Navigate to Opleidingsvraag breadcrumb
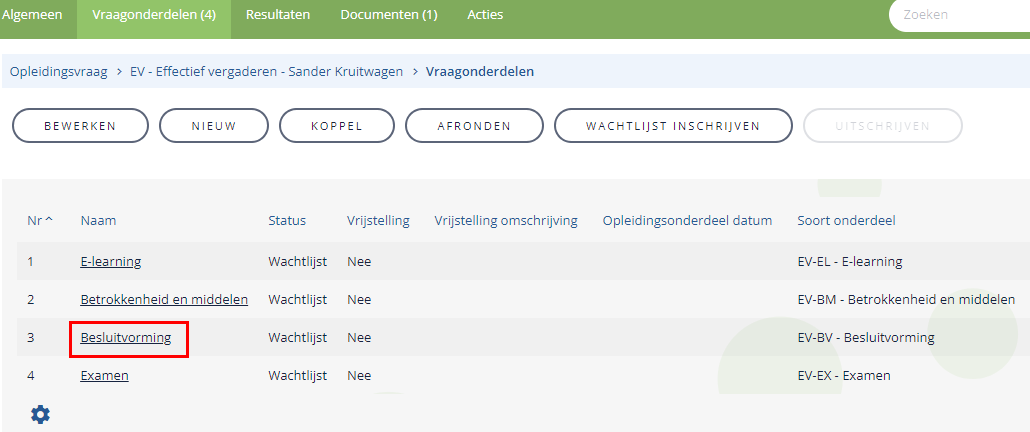1030x432 pixels. point(58,72)
